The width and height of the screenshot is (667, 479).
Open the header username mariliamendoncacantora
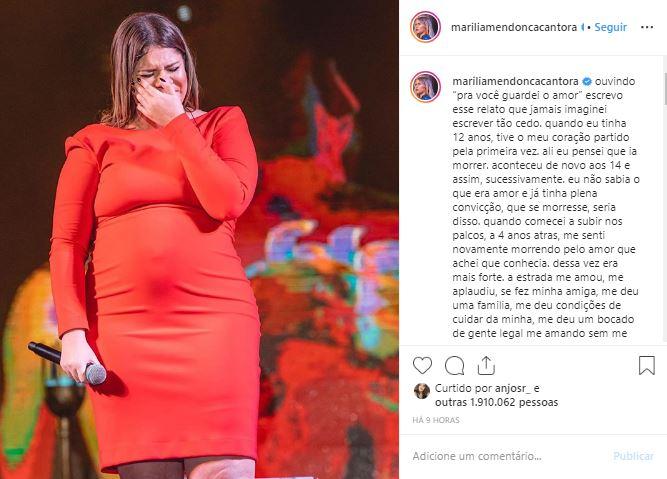click(x=514, y=27)
